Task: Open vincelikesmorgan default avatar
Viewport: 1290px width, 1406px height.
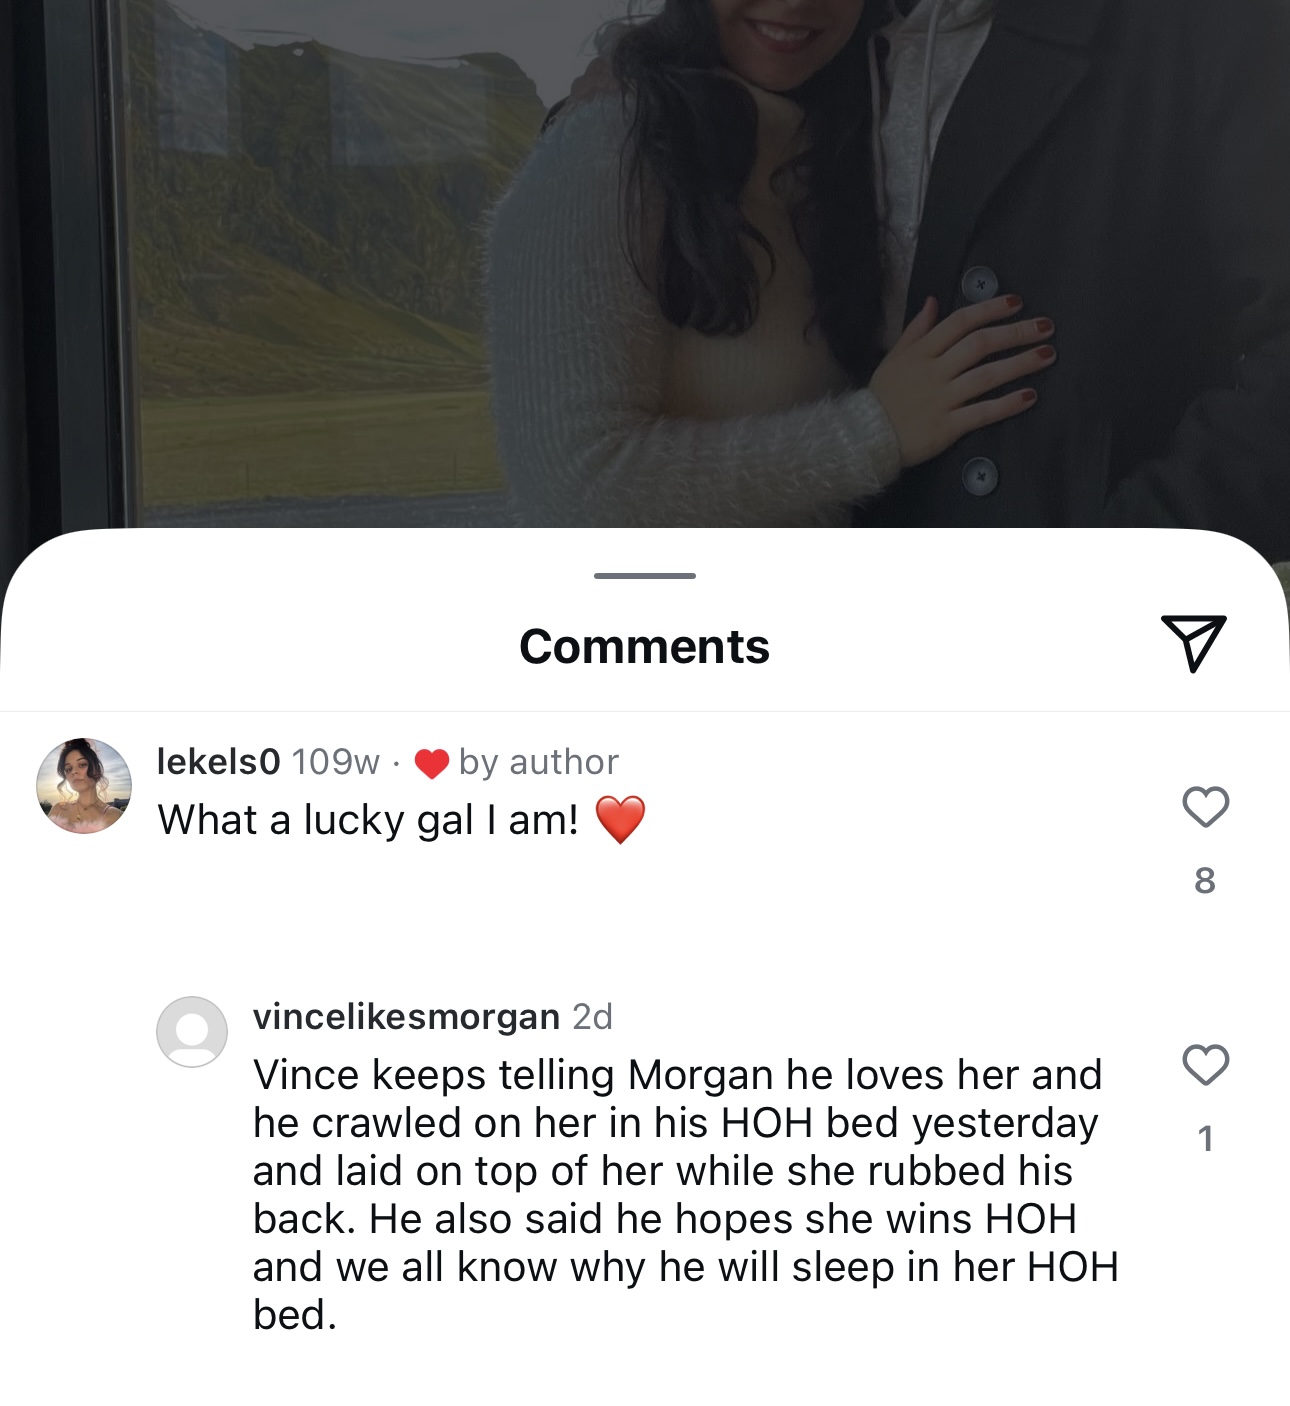Action: click(x=192, y=1032)
